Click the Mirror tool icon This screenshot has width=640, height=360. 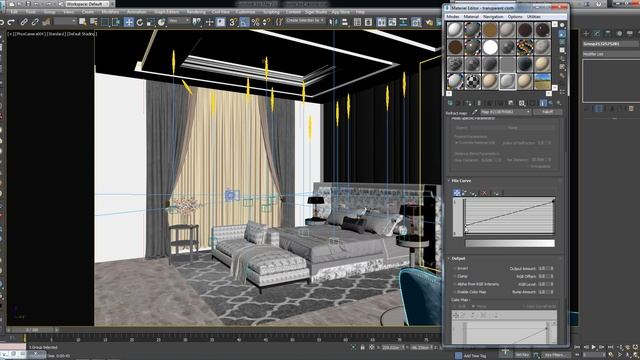click(x=334, y=22)
